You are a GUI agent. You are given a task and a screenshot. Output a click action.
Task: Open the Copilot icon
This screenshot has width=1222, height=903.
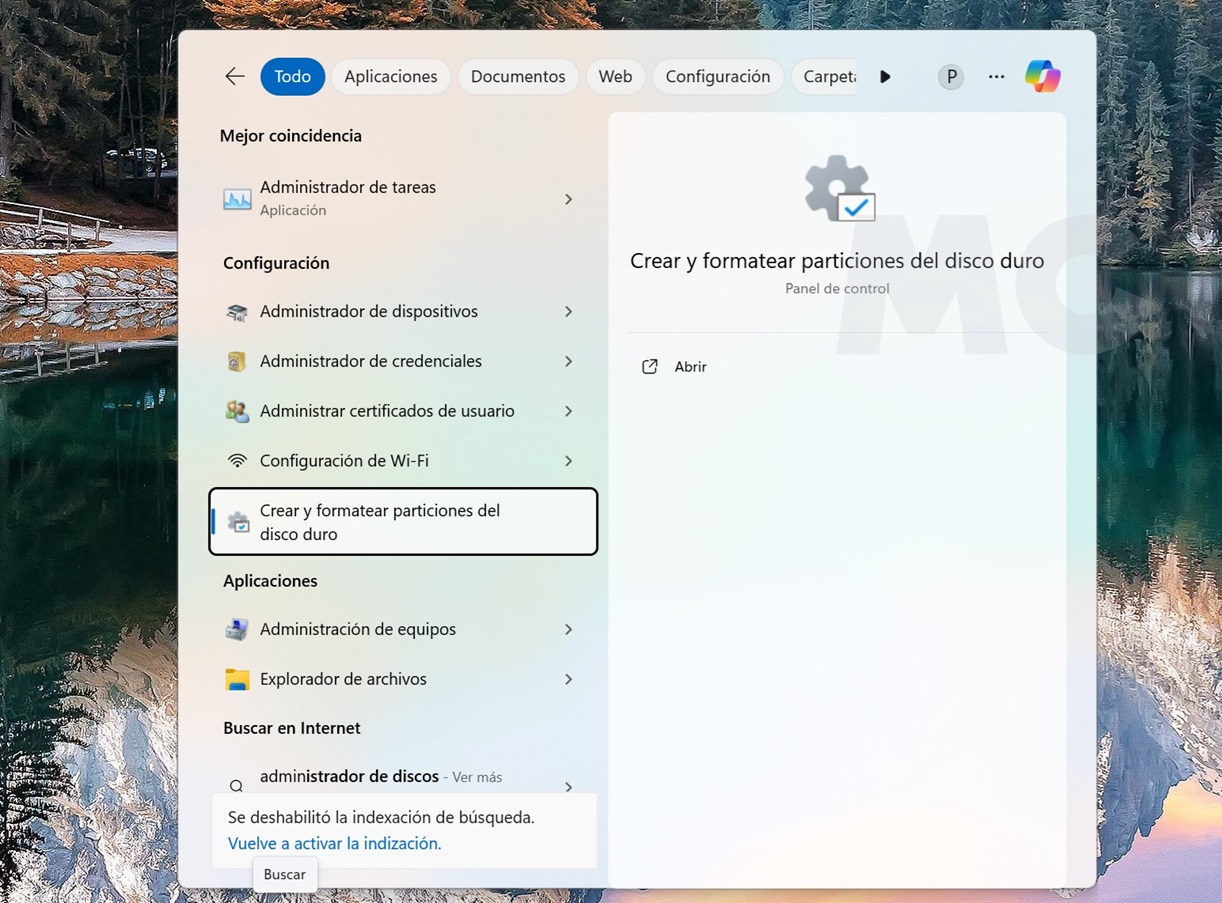tap(1042, 77)
